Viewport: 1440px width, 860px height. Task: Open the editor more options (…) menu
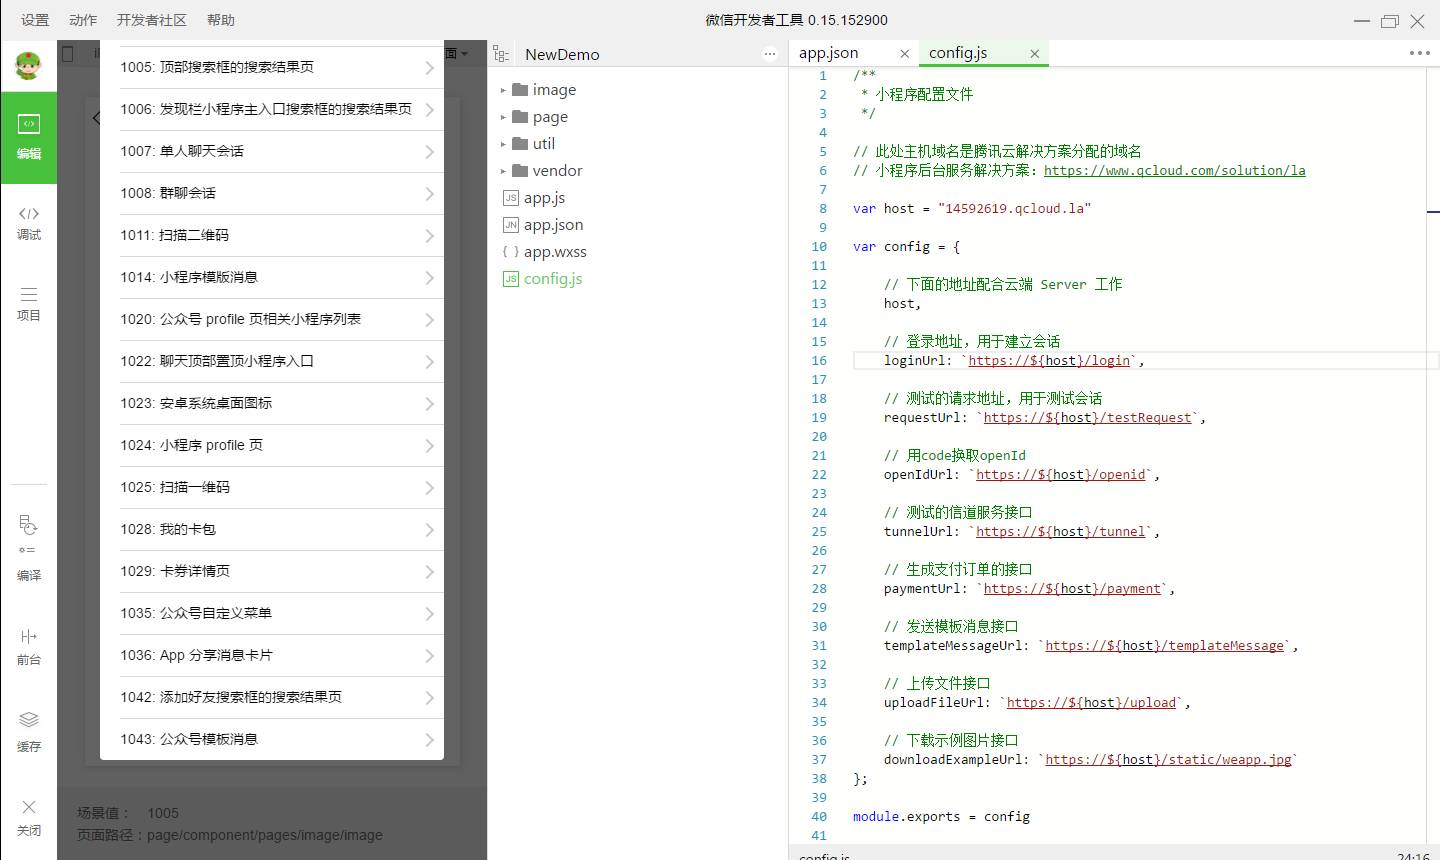coord(1419,53)
